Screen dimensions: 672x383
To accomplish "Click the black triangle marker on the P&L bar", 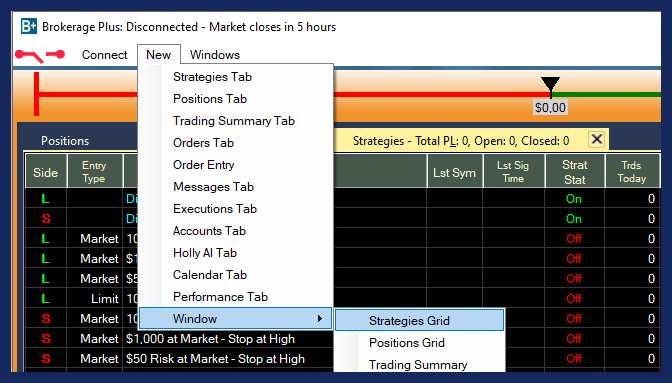I will coord(550,84).
